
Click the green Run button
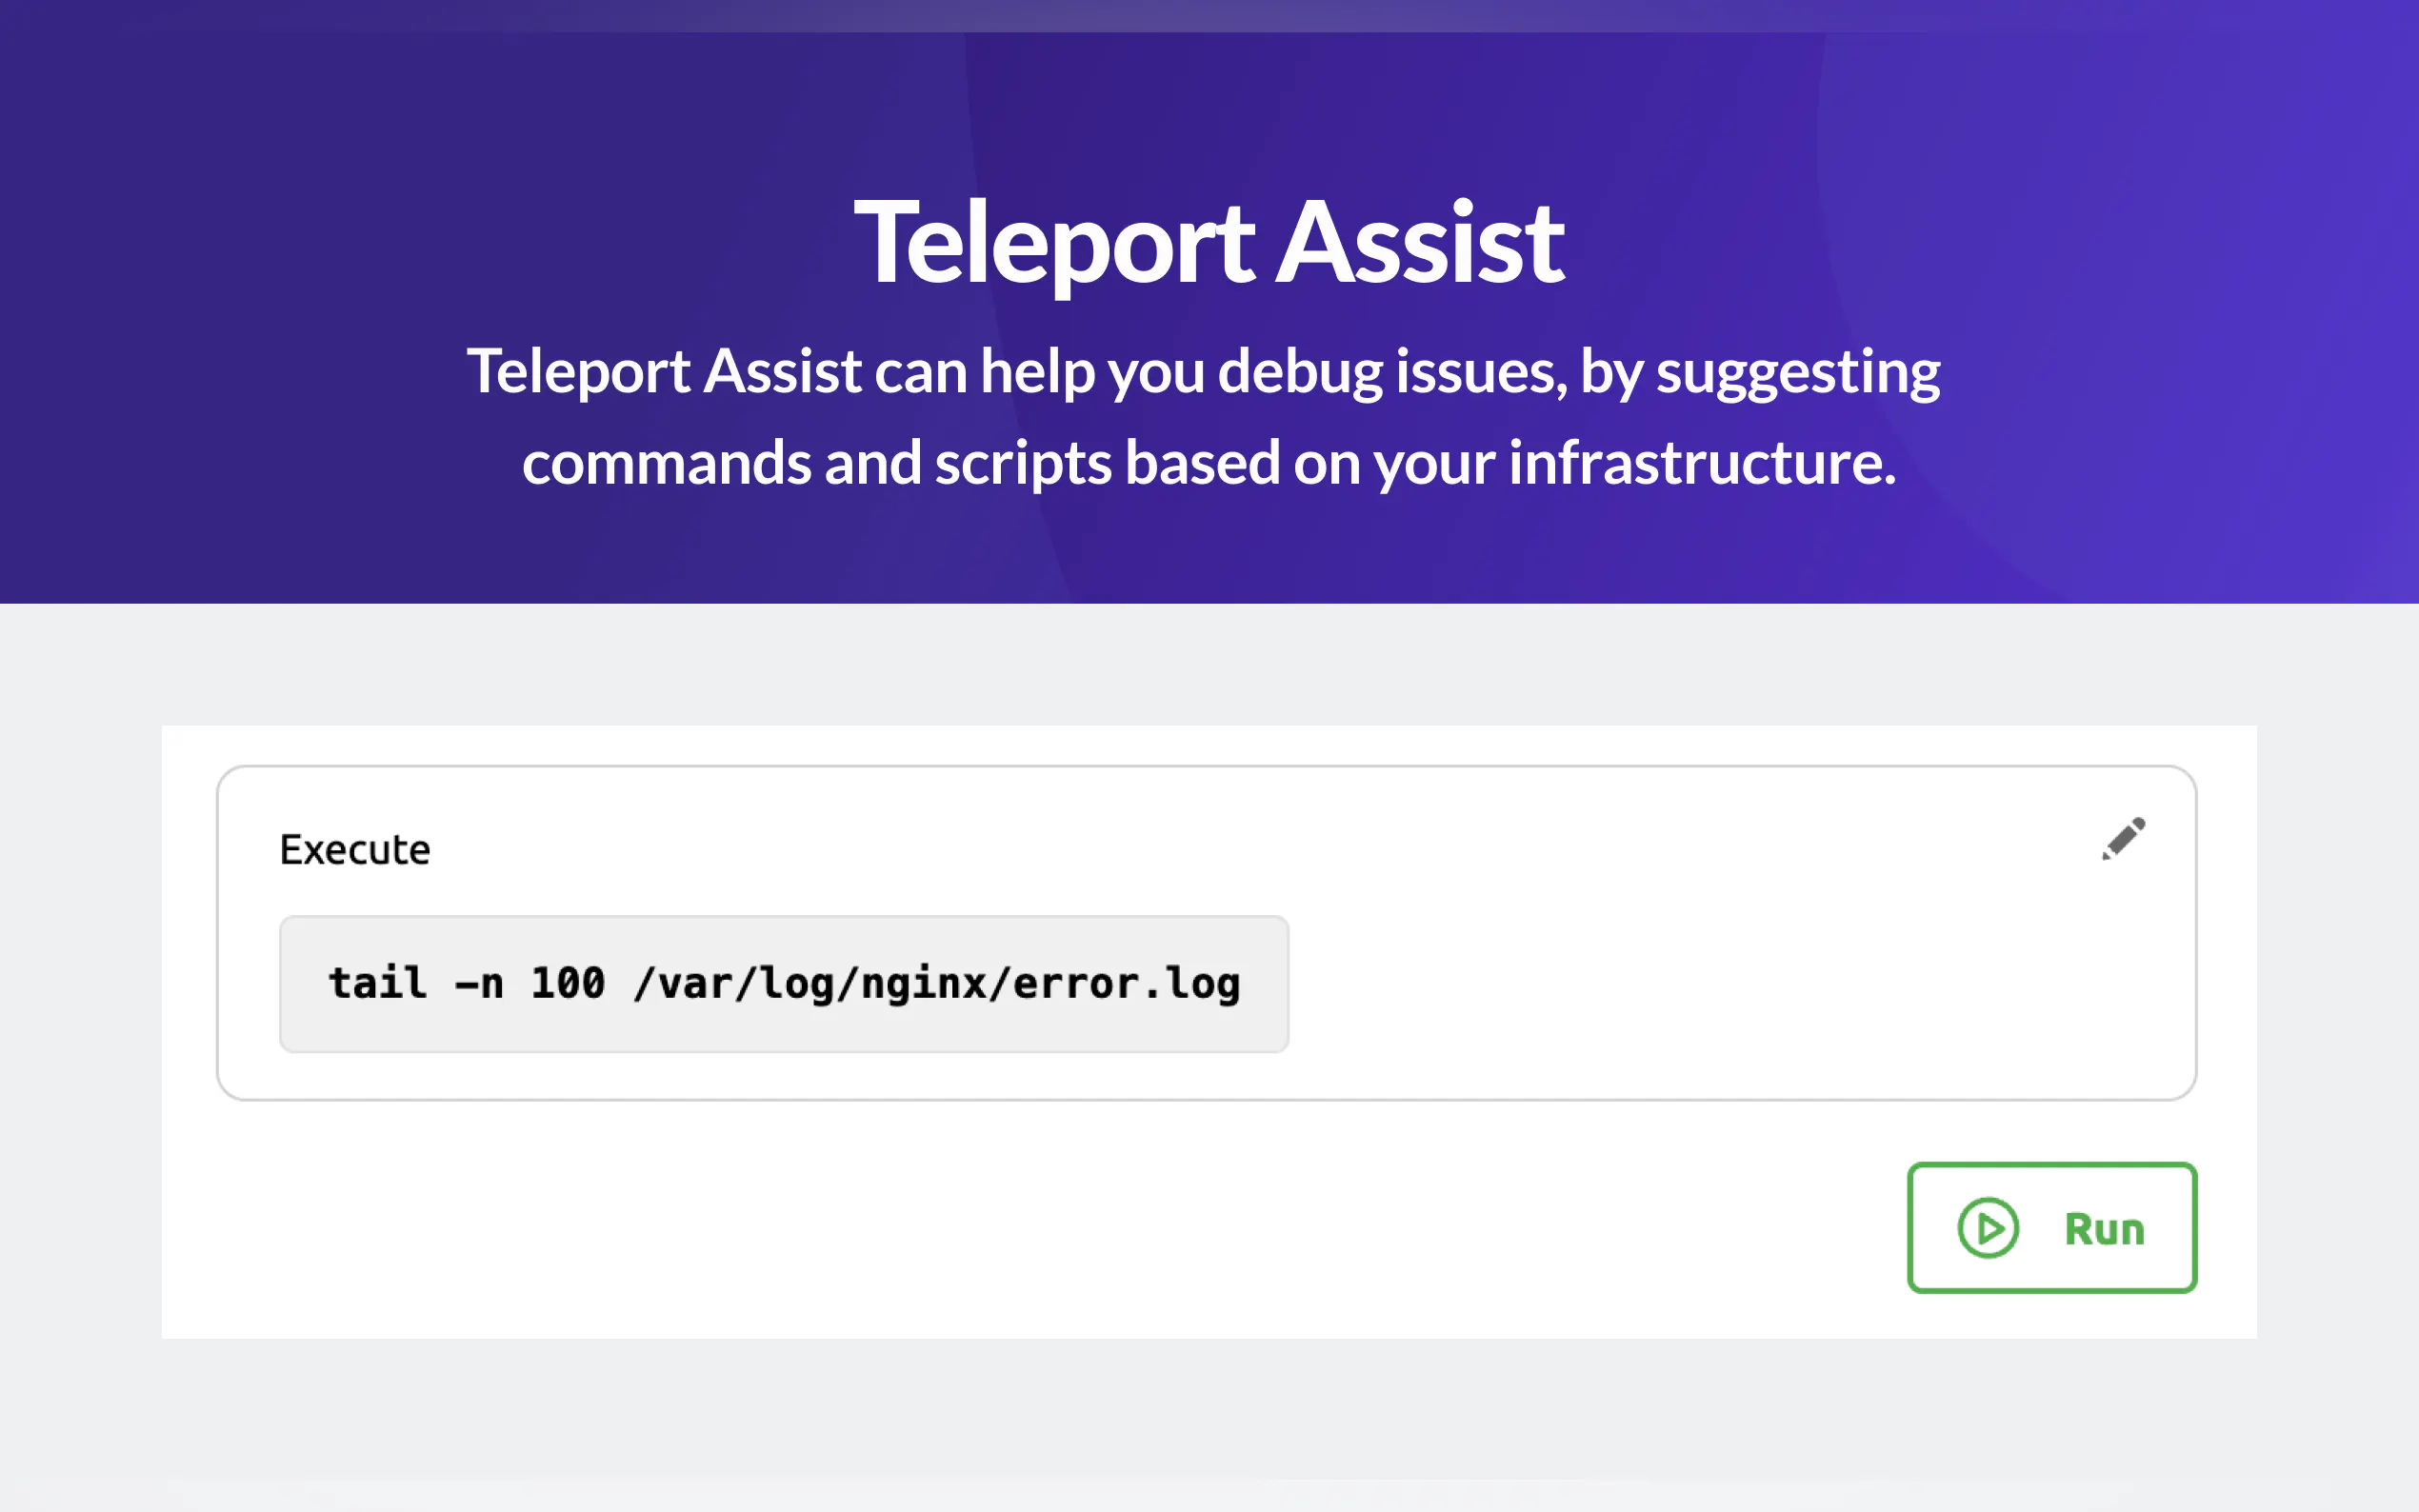coord(2051,1227)
